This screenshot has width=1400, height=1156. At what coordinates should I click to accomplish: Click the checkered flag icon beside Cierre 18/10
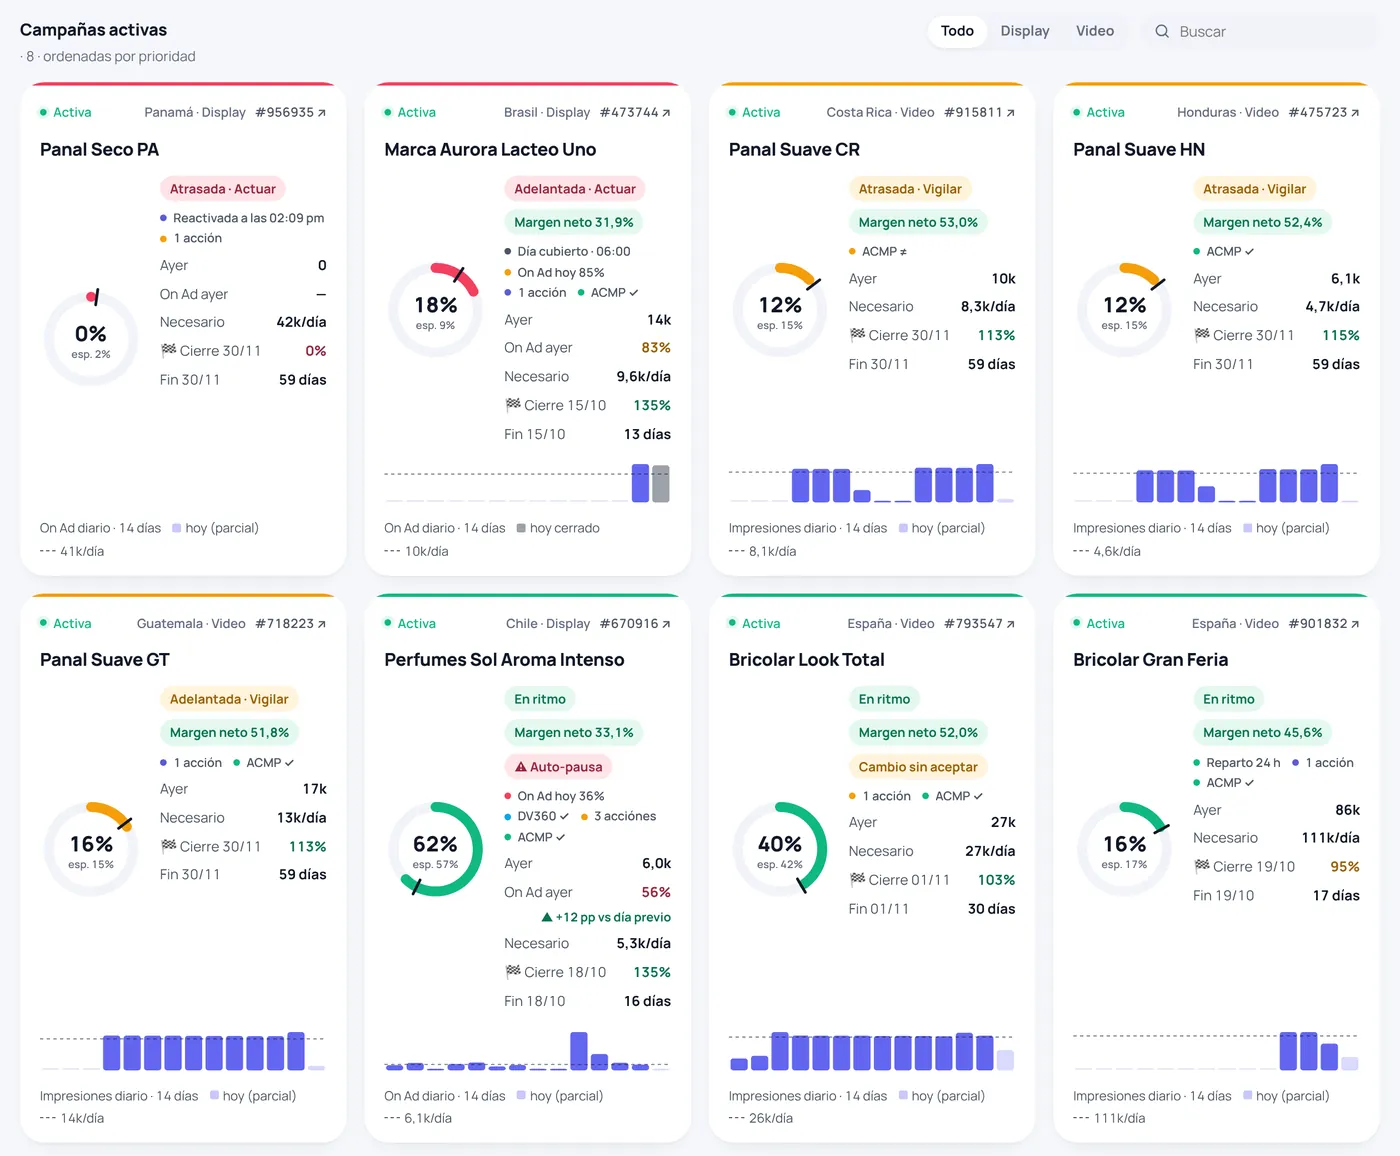coord(513,971)
